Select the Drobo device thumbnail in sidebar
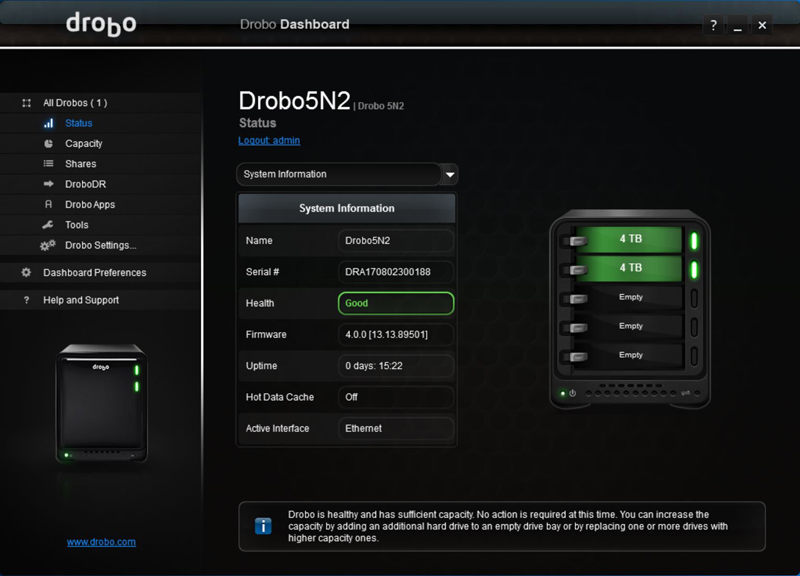This screenshot has height=576, width=800. (102, 404)
